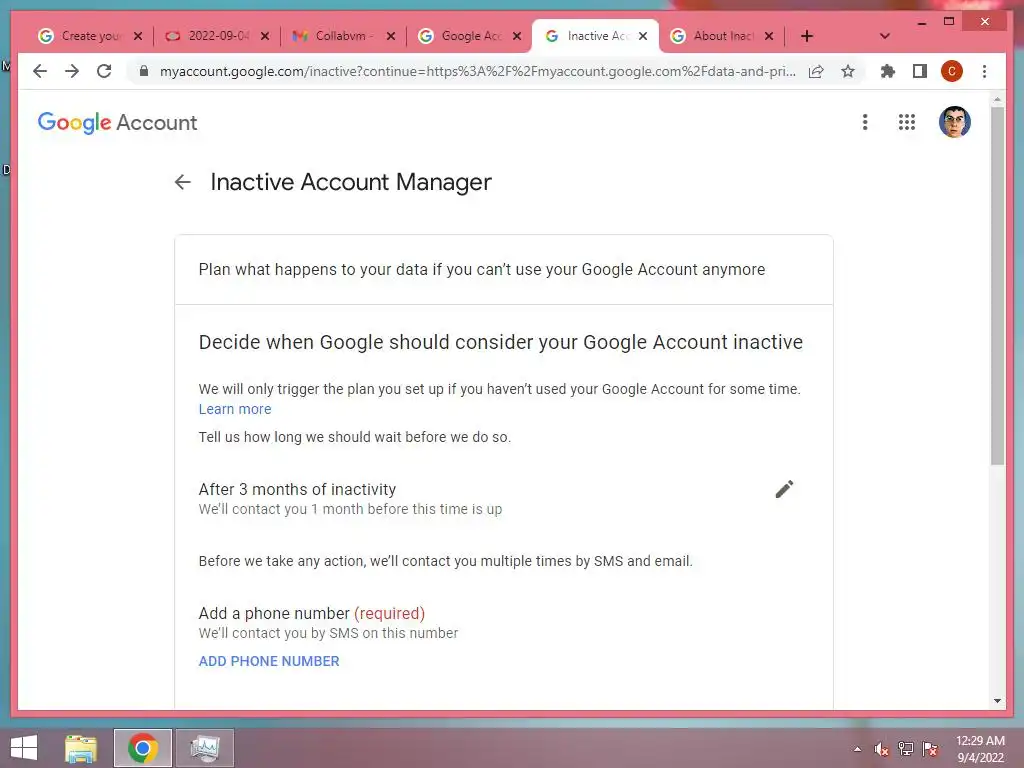Bookmark this tab with the star icon
This screenshot has width=1024, height=768.
click(848, 71)
